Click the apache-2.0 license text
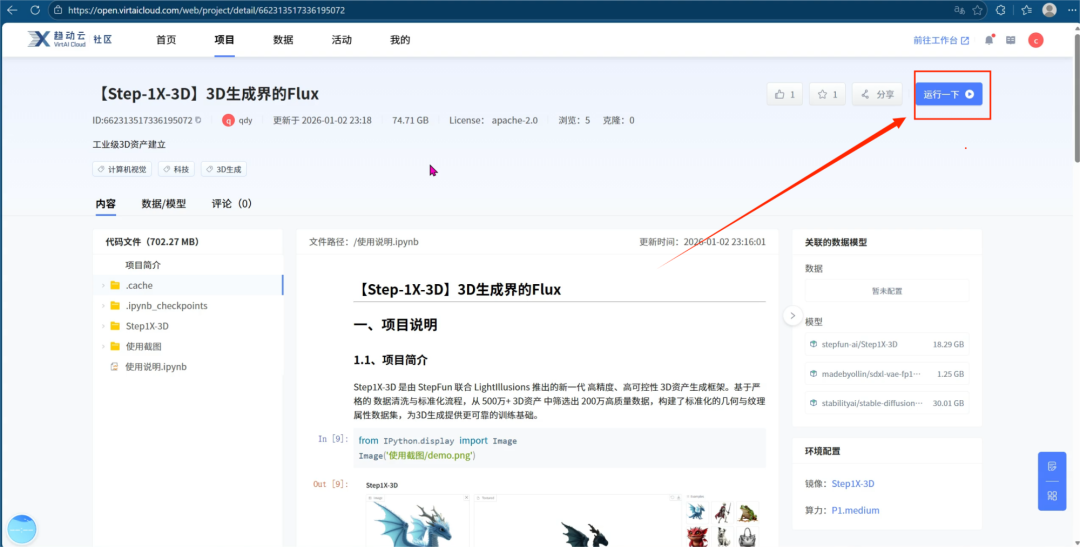This screenshot has width=1080, height=547. (x=514, y=120)
